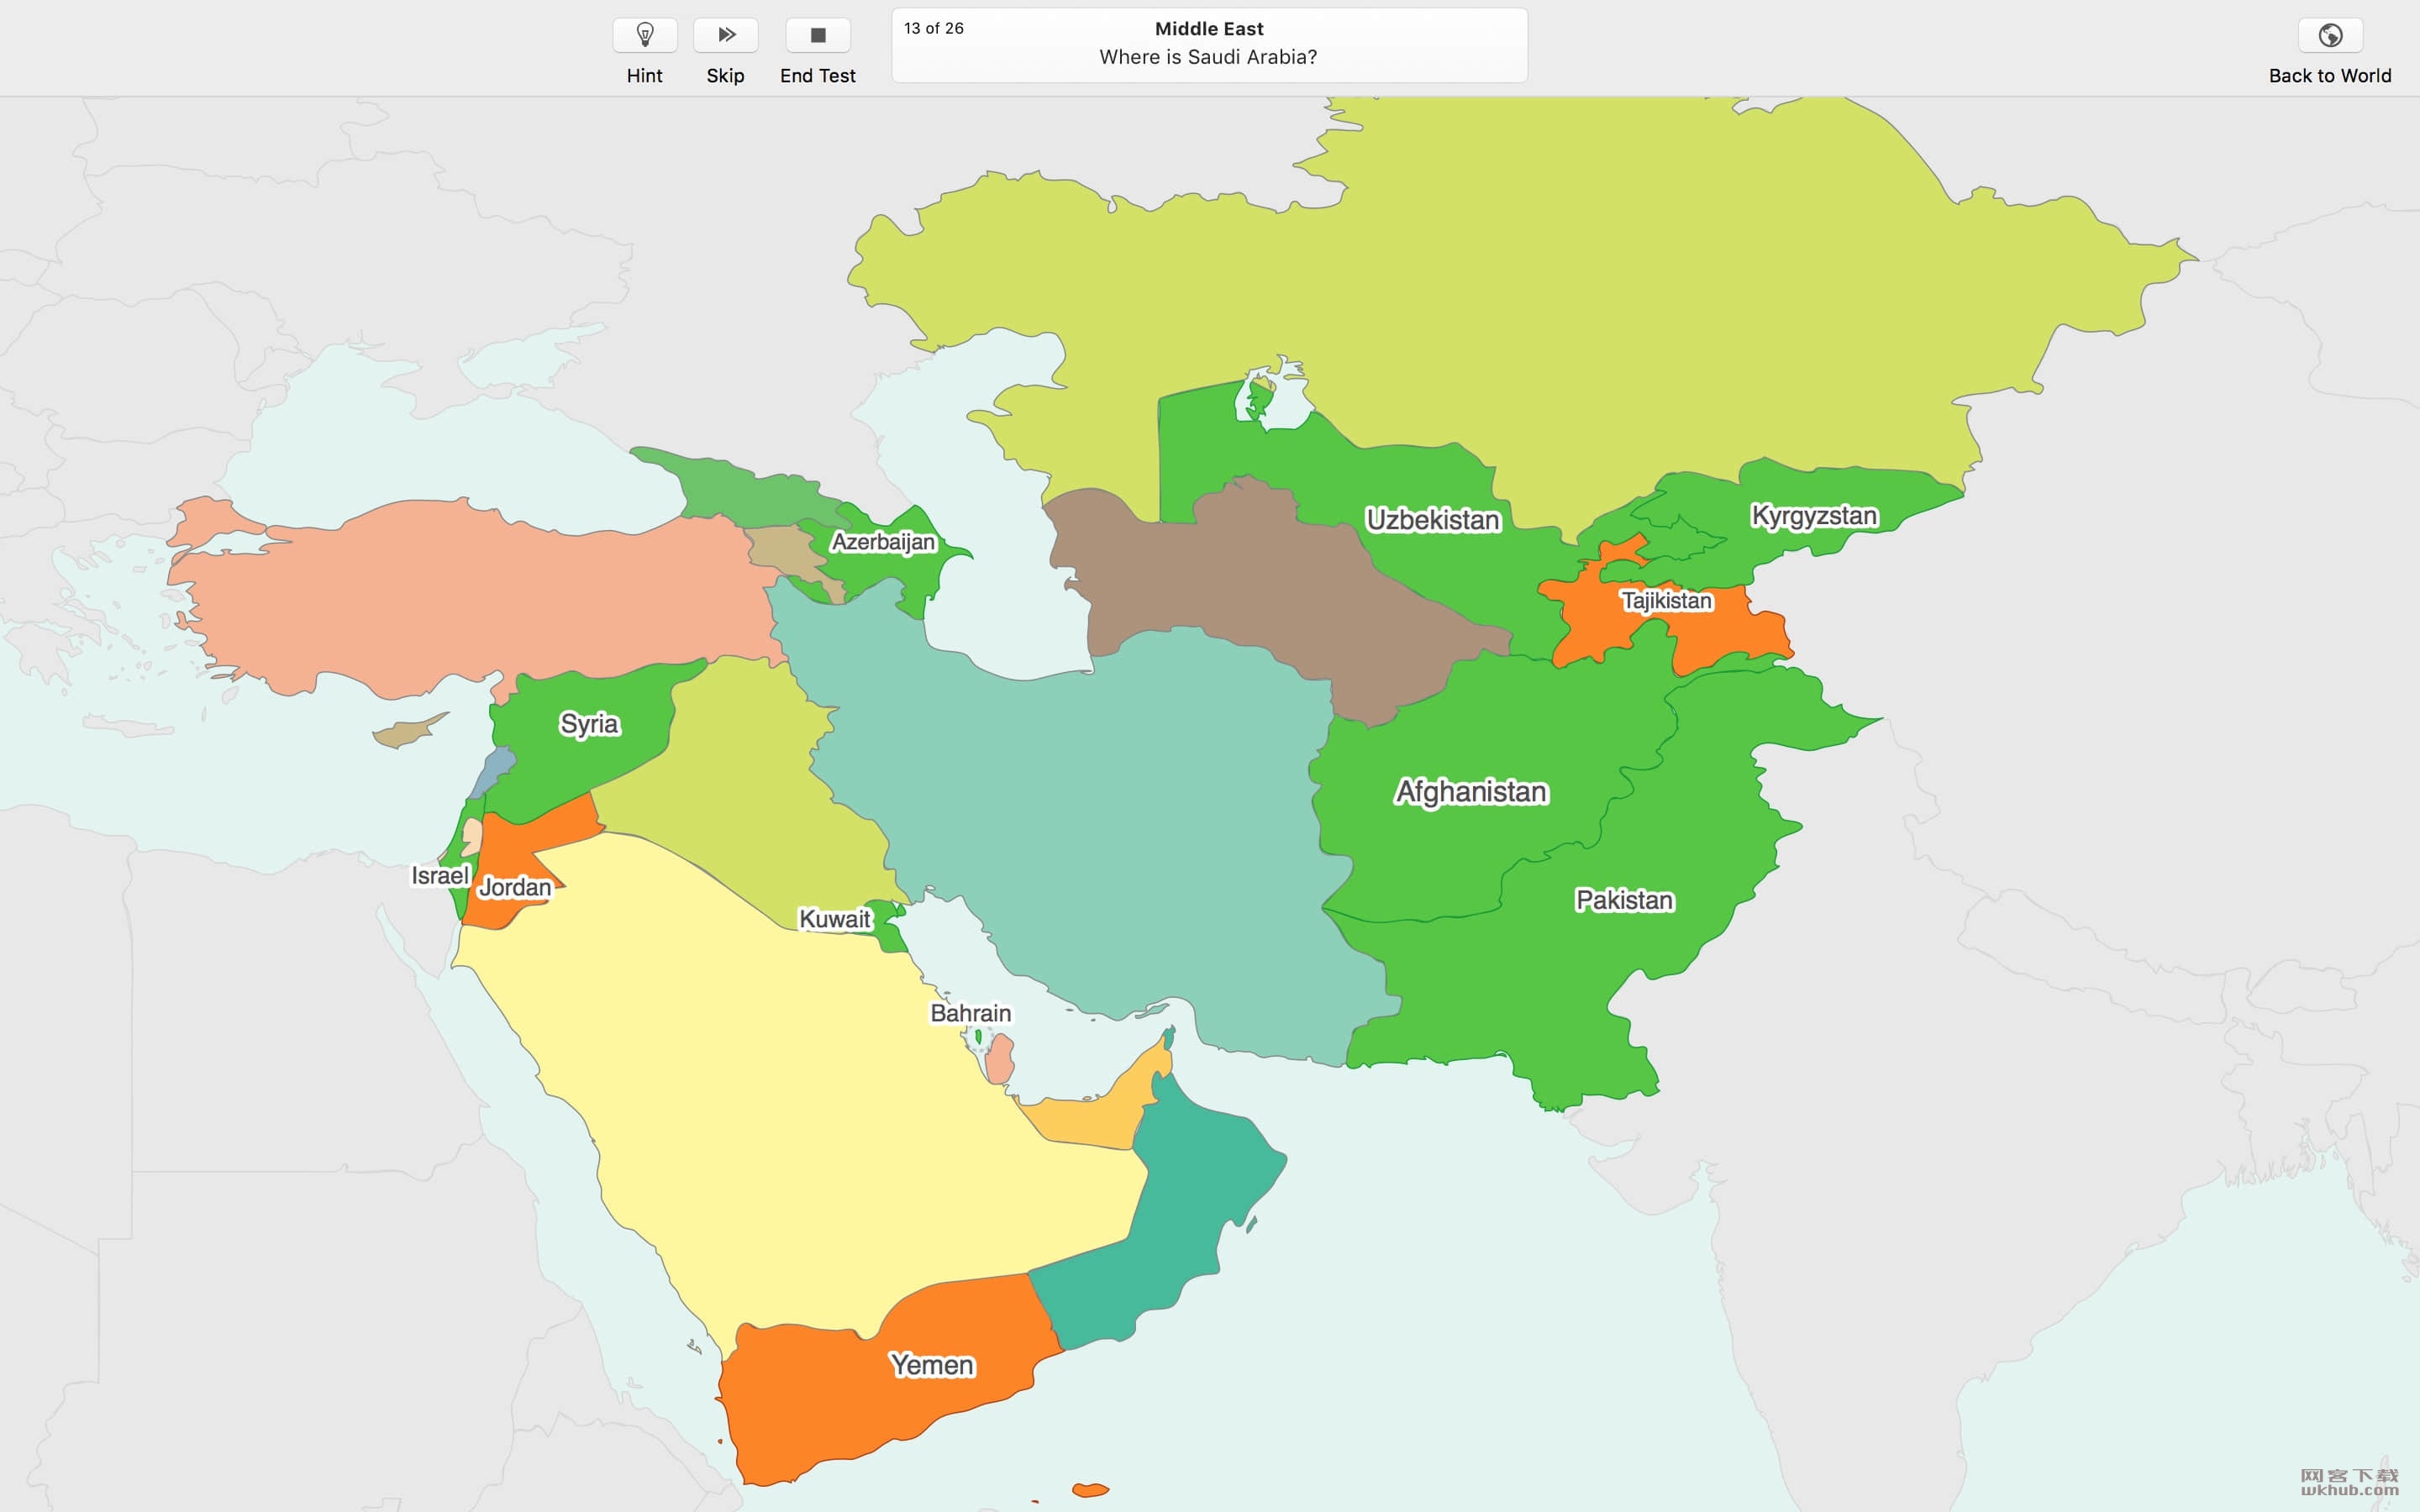Click the Kuwait country label
This screenshot has height=1512, width=2420.
(x=835, y=919)
